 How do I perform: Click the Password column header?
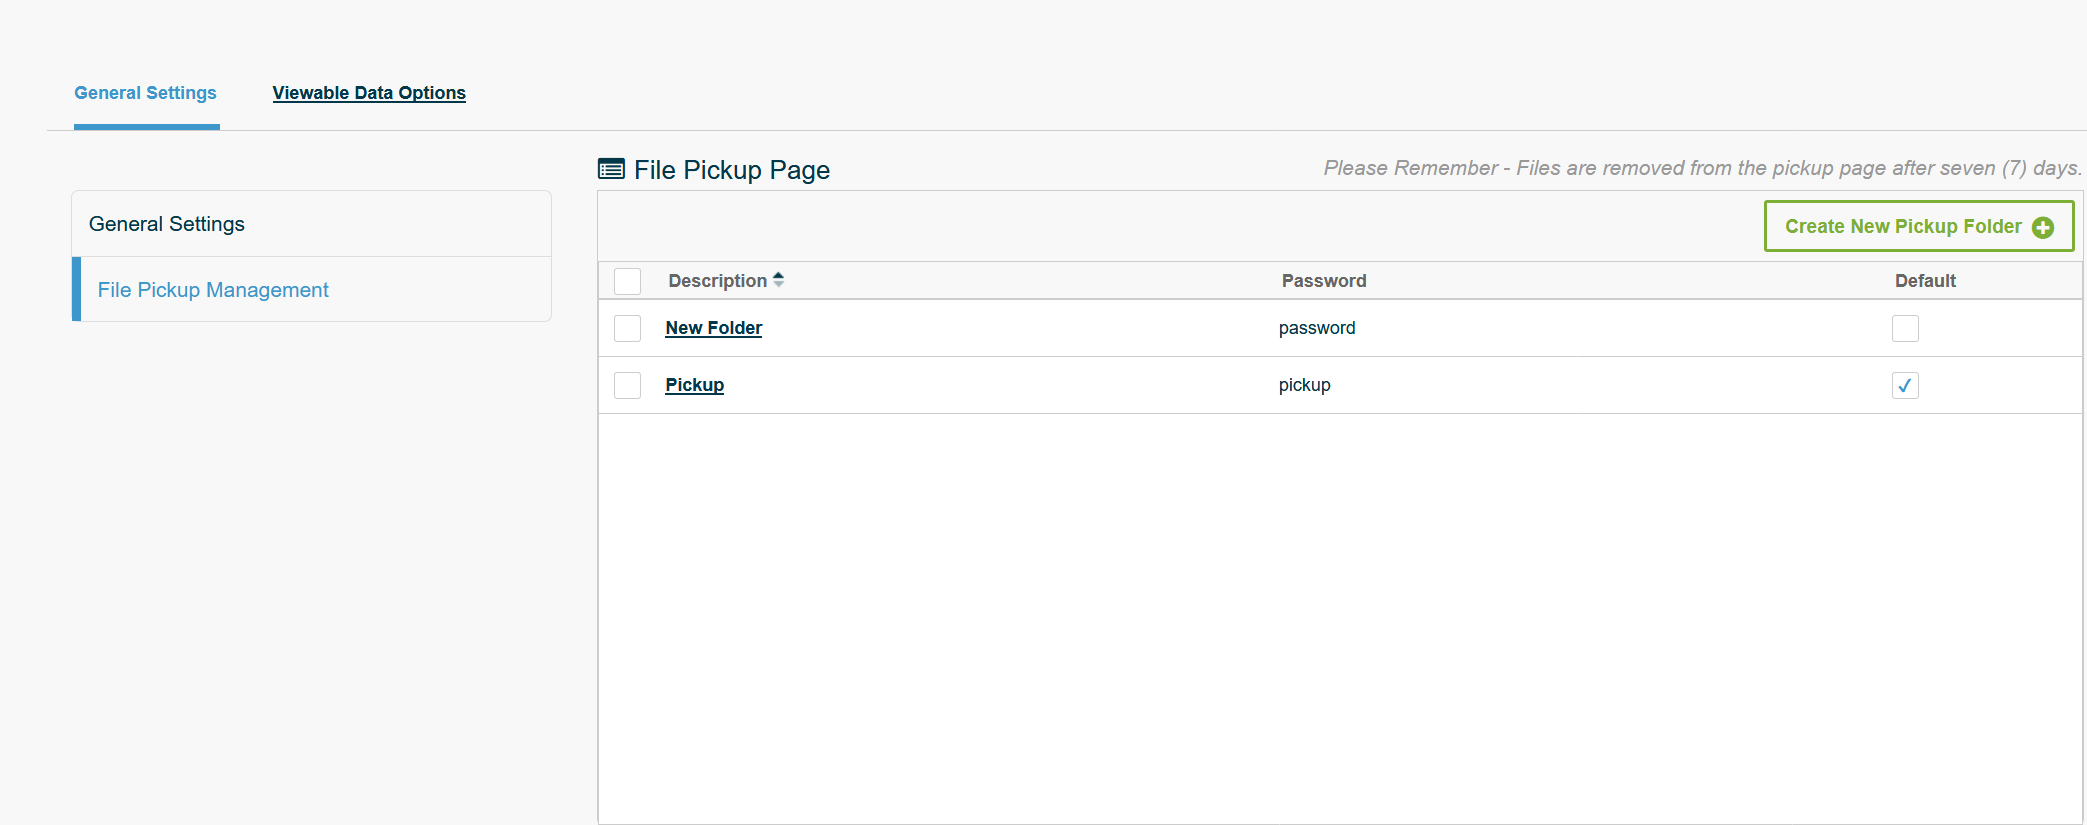[x=1324, y=280]
